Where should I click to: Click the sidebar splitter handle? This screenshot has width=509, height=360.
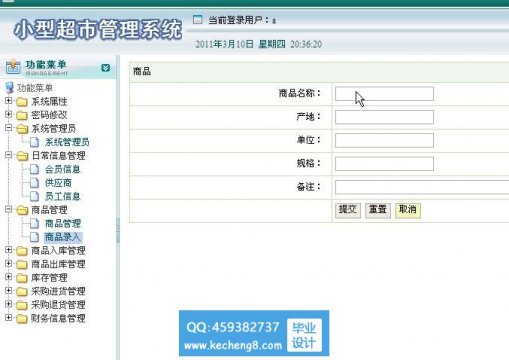pos(118,230)
